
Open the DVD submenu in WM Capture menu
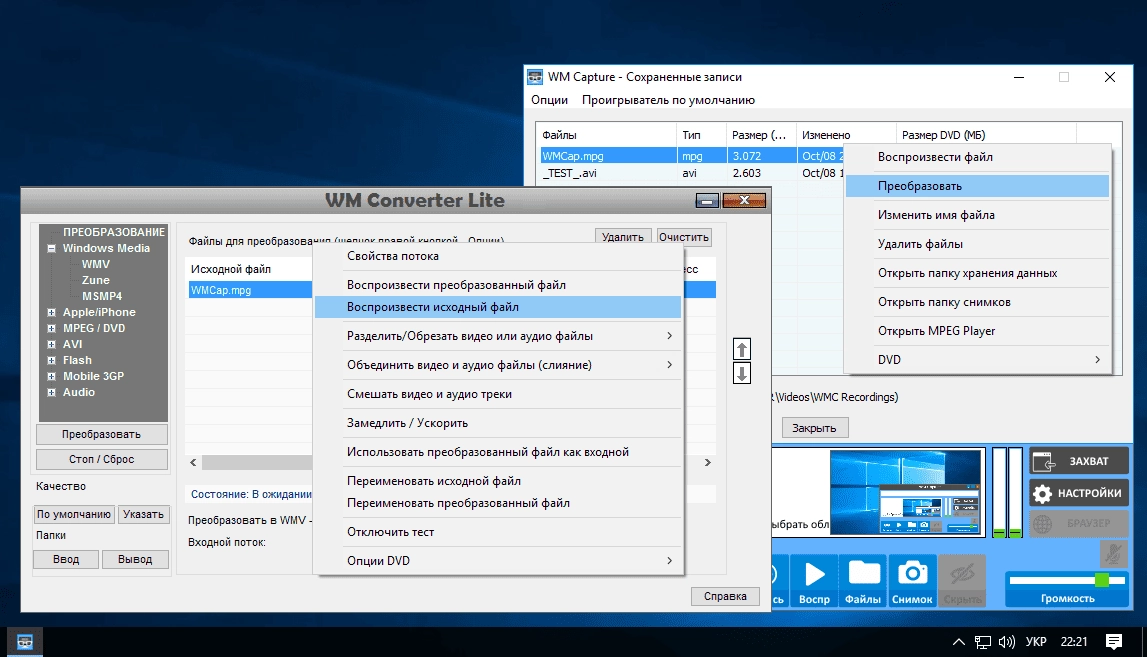pyautogui.click(x=977, y=360)
